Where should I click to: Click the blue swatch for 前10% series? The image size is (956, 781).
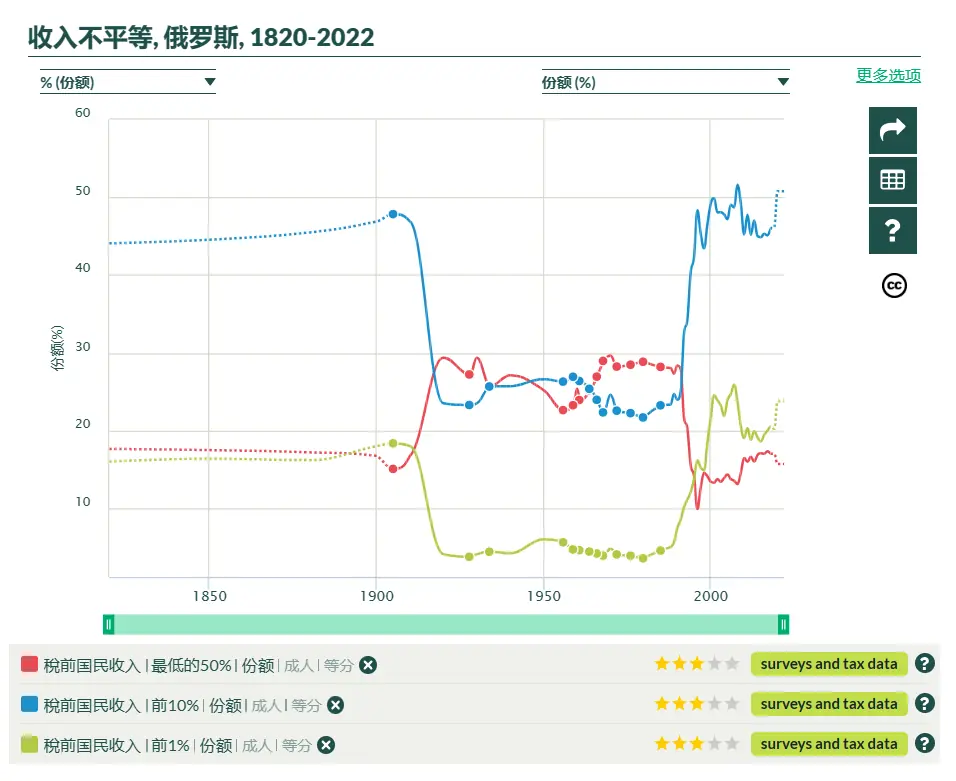(29, 704)
